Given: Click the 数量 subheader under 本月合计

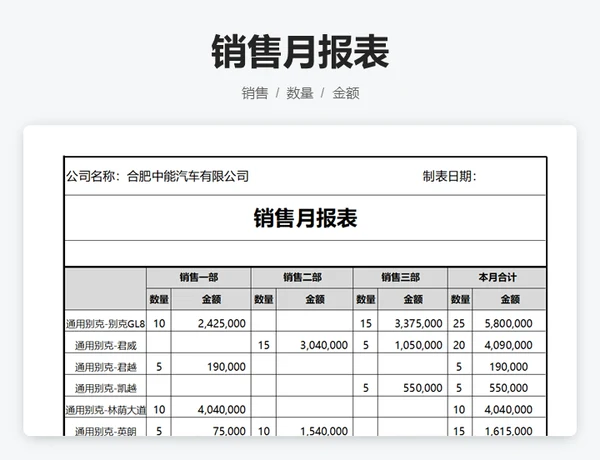Looking at the screenshot, I should click(460, 299).
